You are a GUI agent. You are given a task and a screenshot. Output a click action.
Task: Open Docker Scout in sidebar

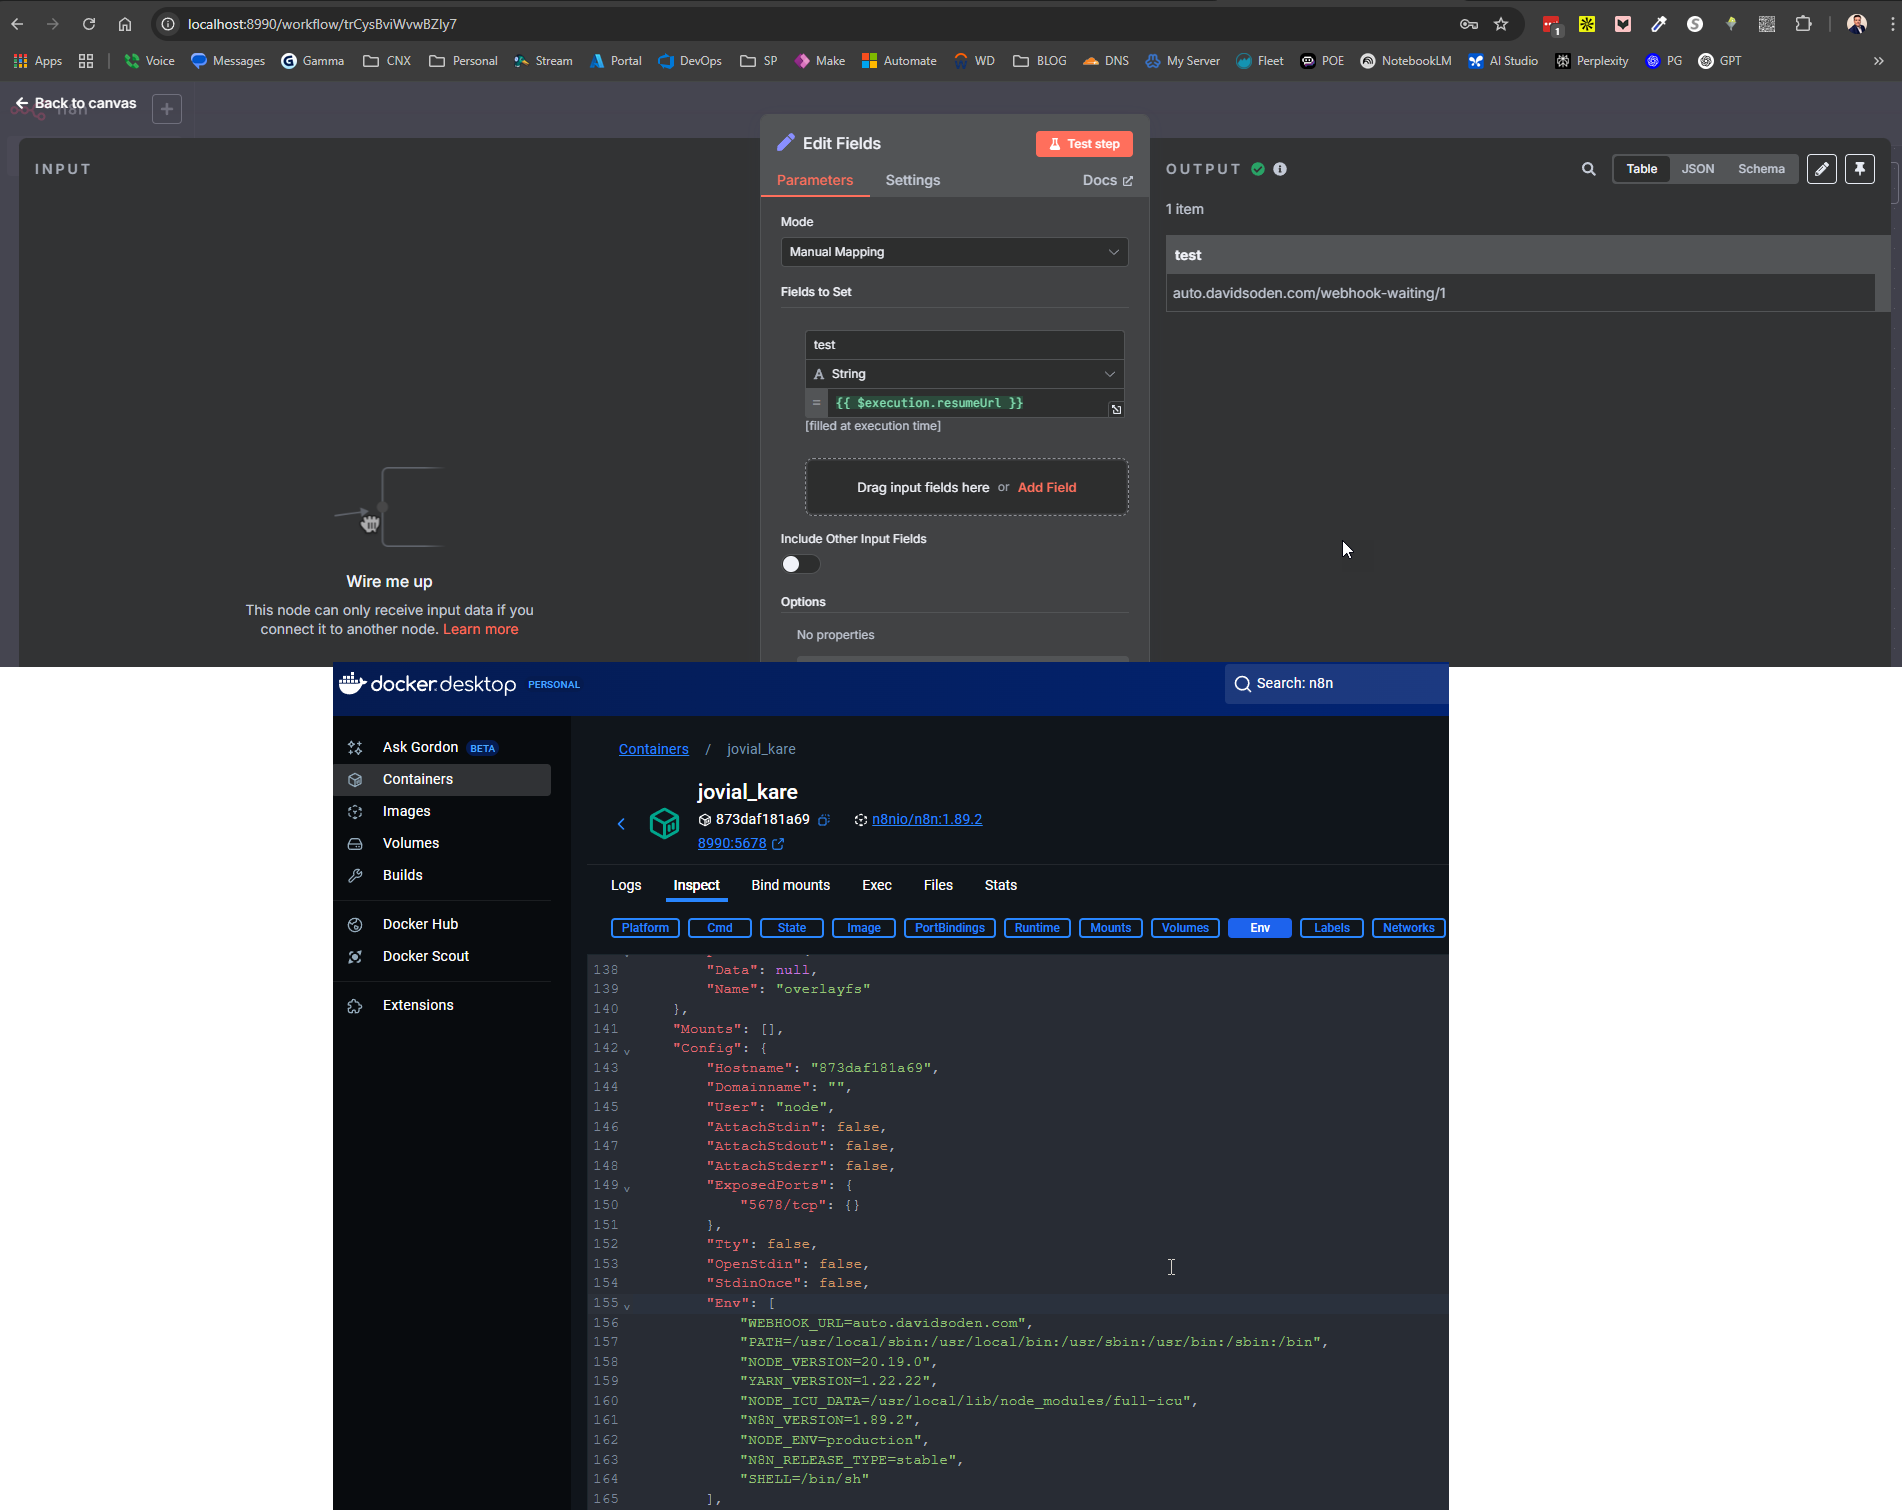click(x=441, y=957)
